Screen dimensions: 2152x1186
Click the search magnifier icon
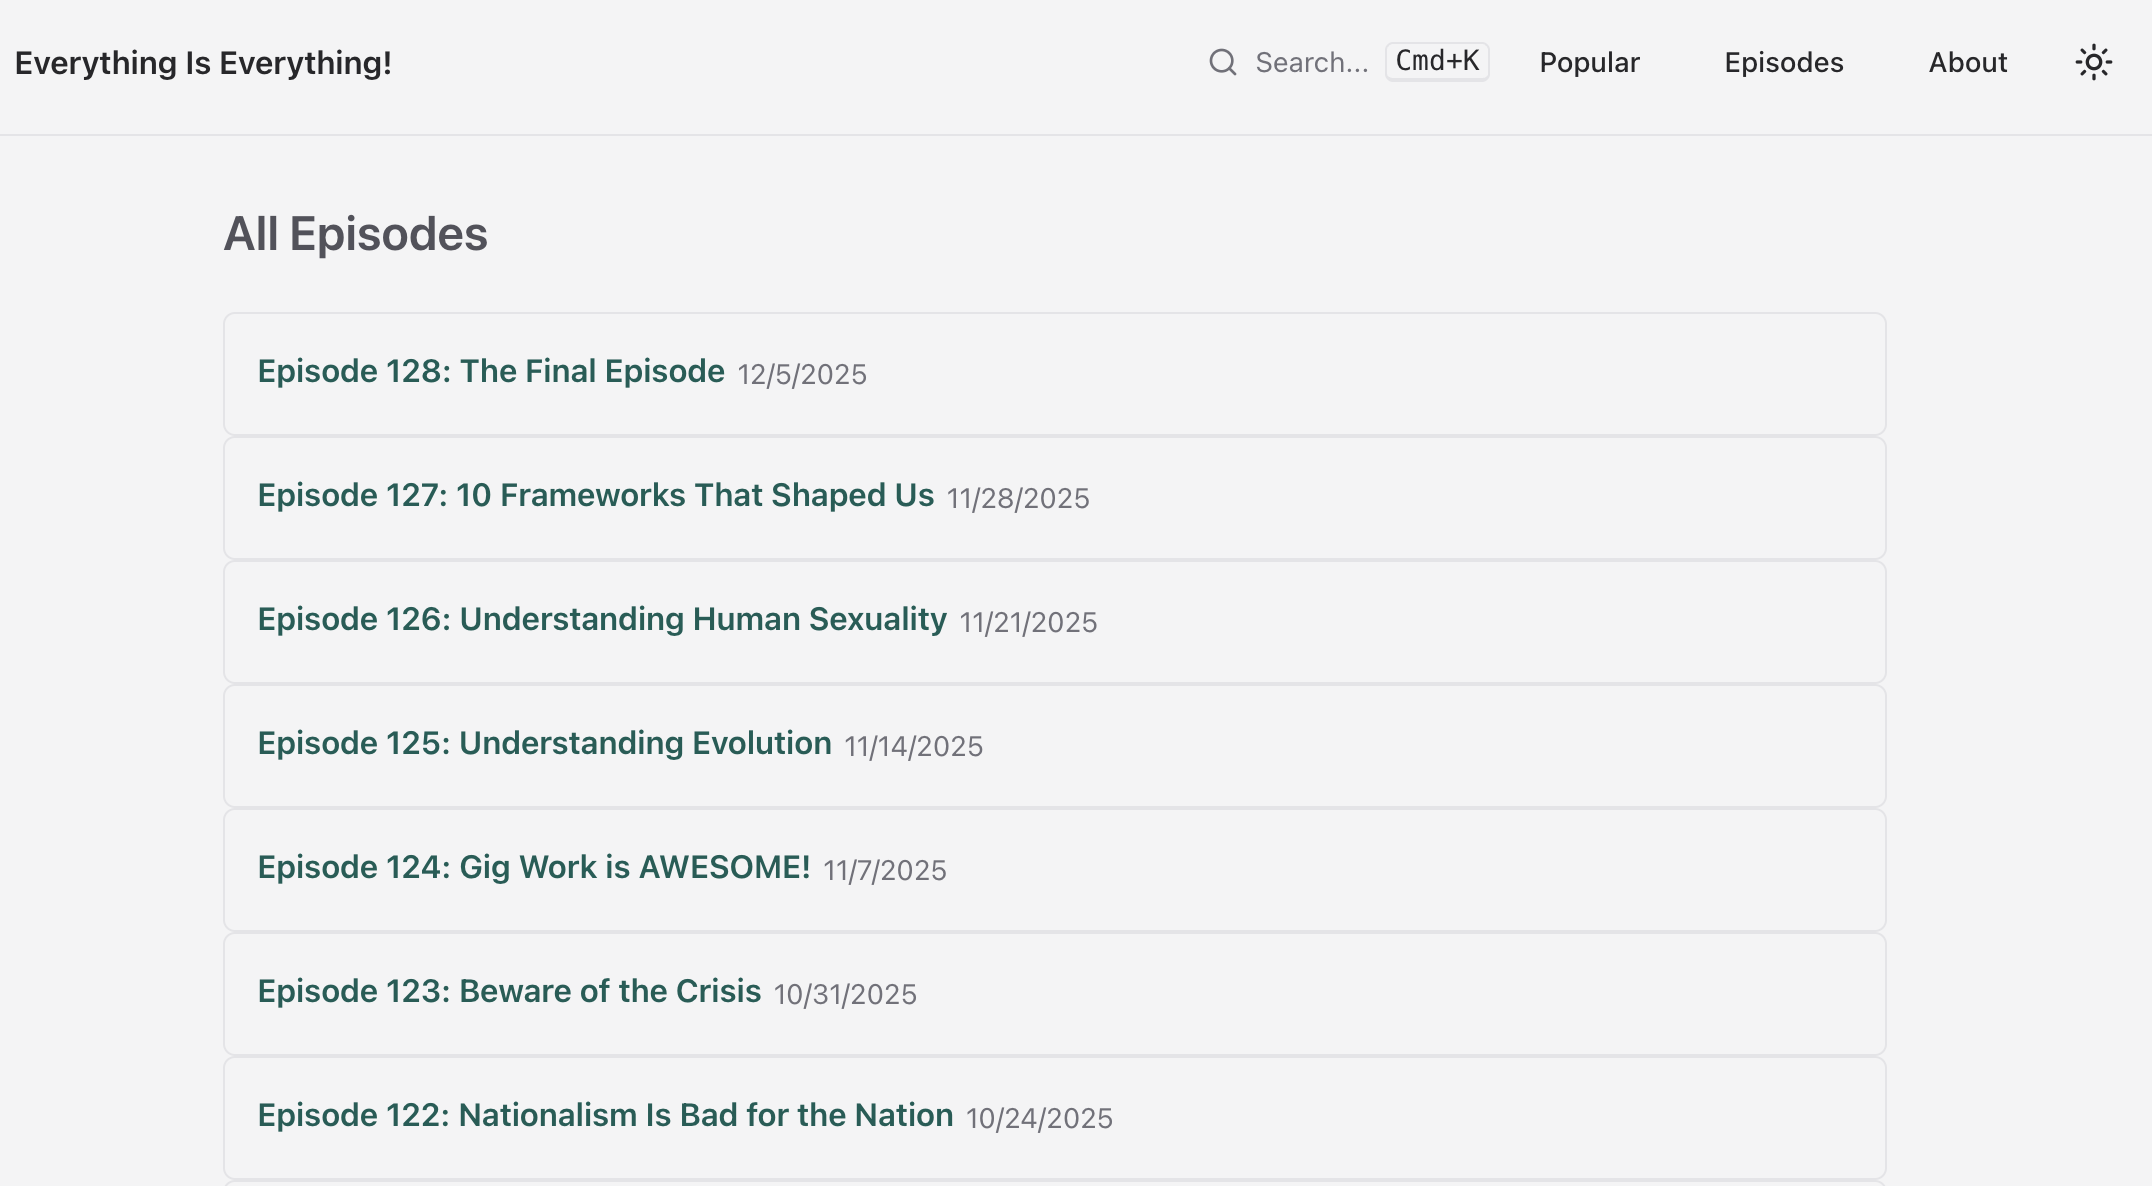coord(1222,62)
